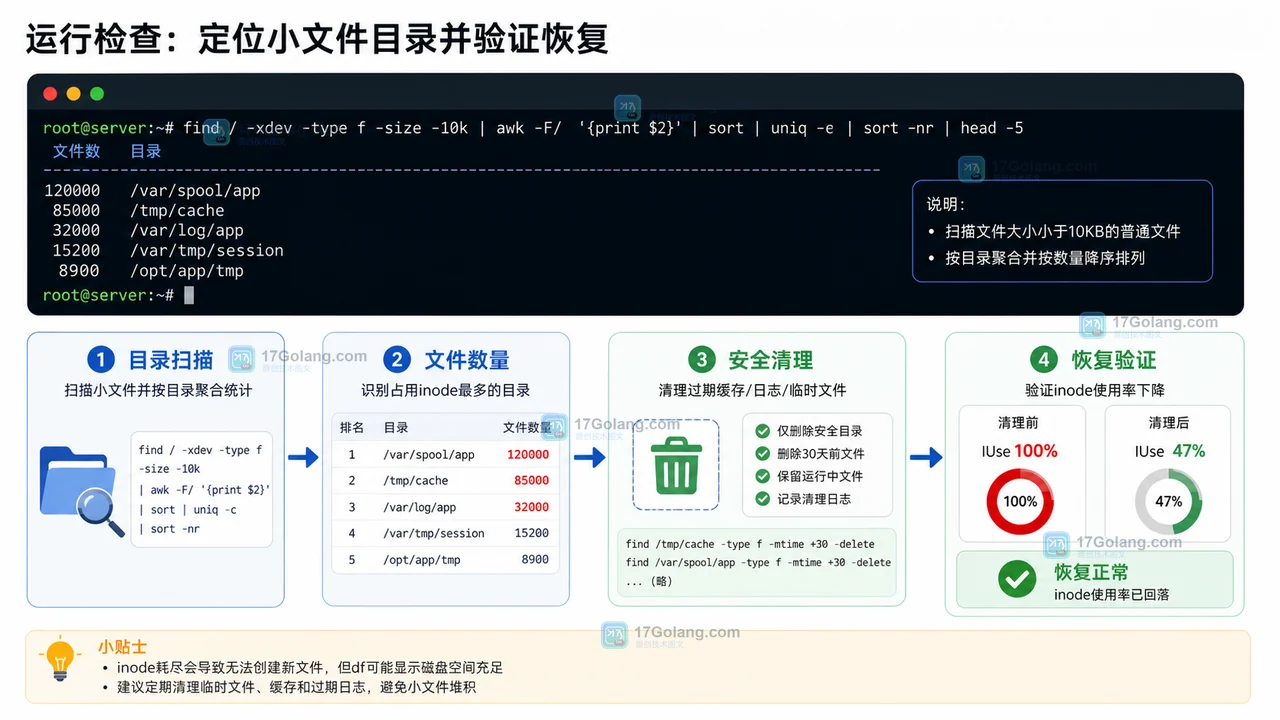Click the find /tmp/cache -delete command line

(750, 544)
